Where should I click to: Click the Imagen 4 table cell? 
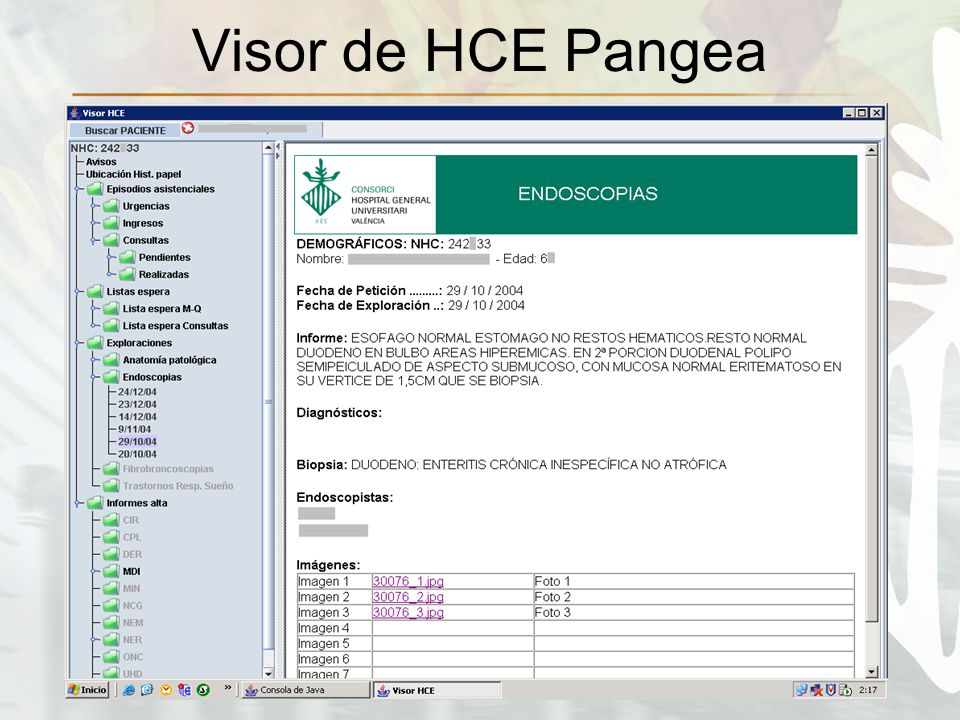pos(334,628)
